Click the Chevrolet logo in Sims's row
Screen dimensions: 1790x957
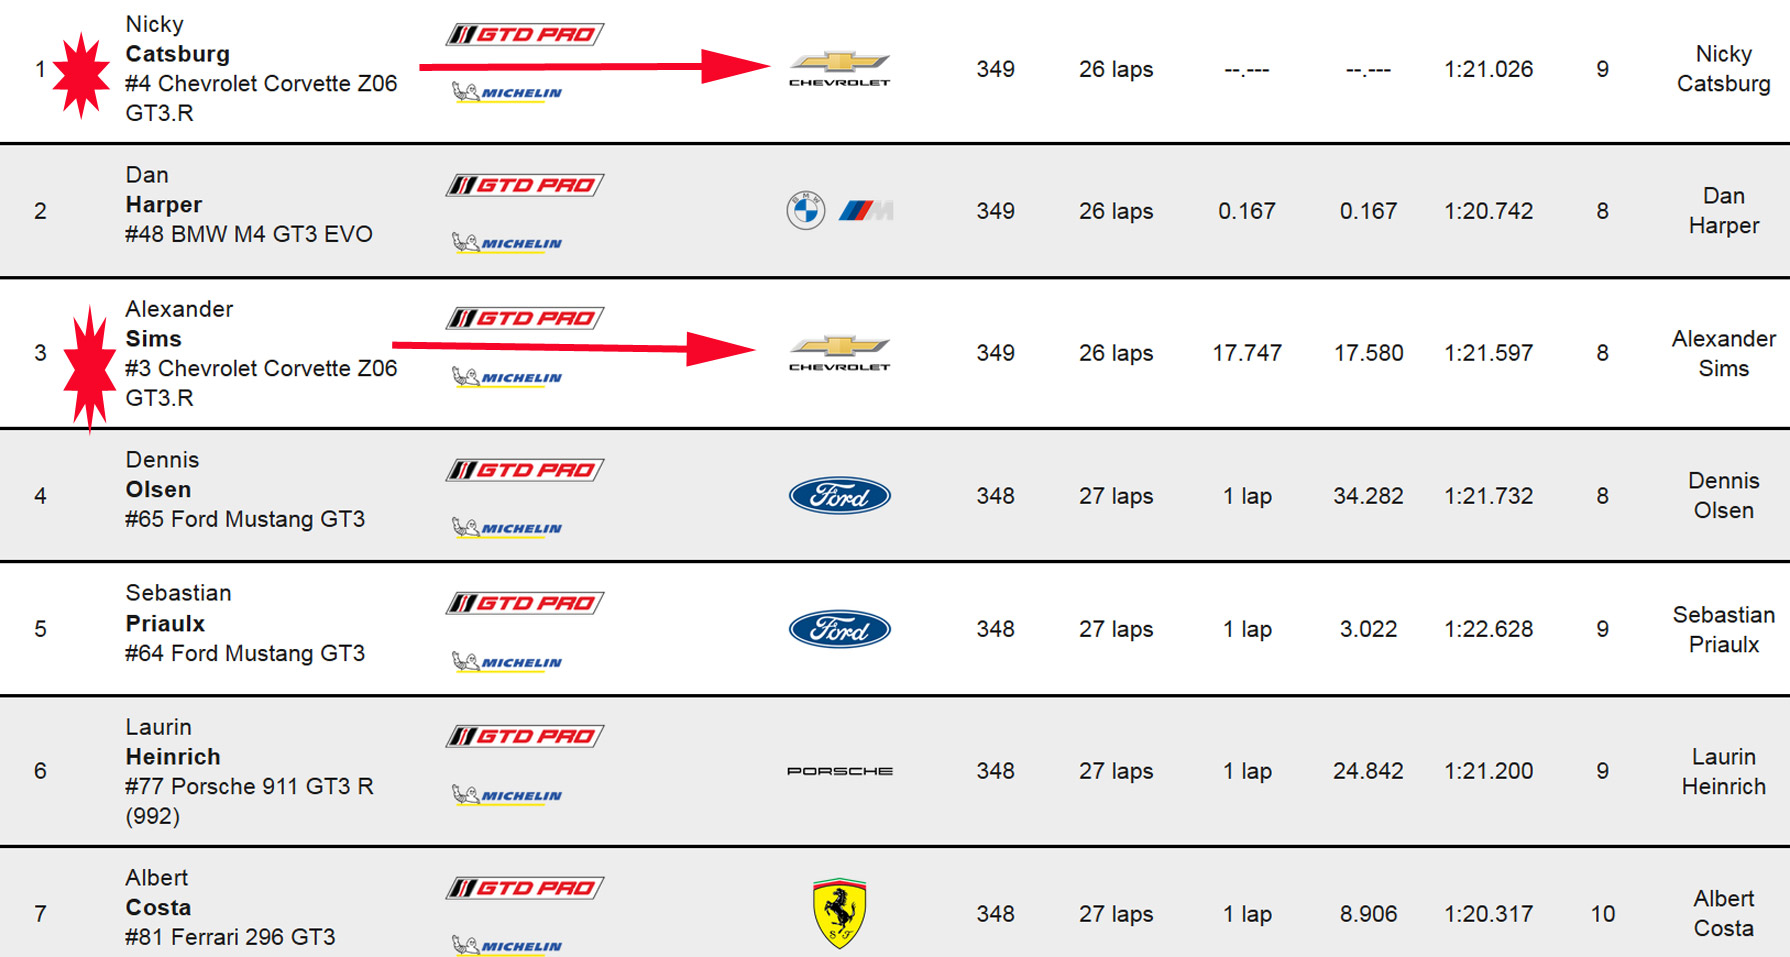pos(839,353)
